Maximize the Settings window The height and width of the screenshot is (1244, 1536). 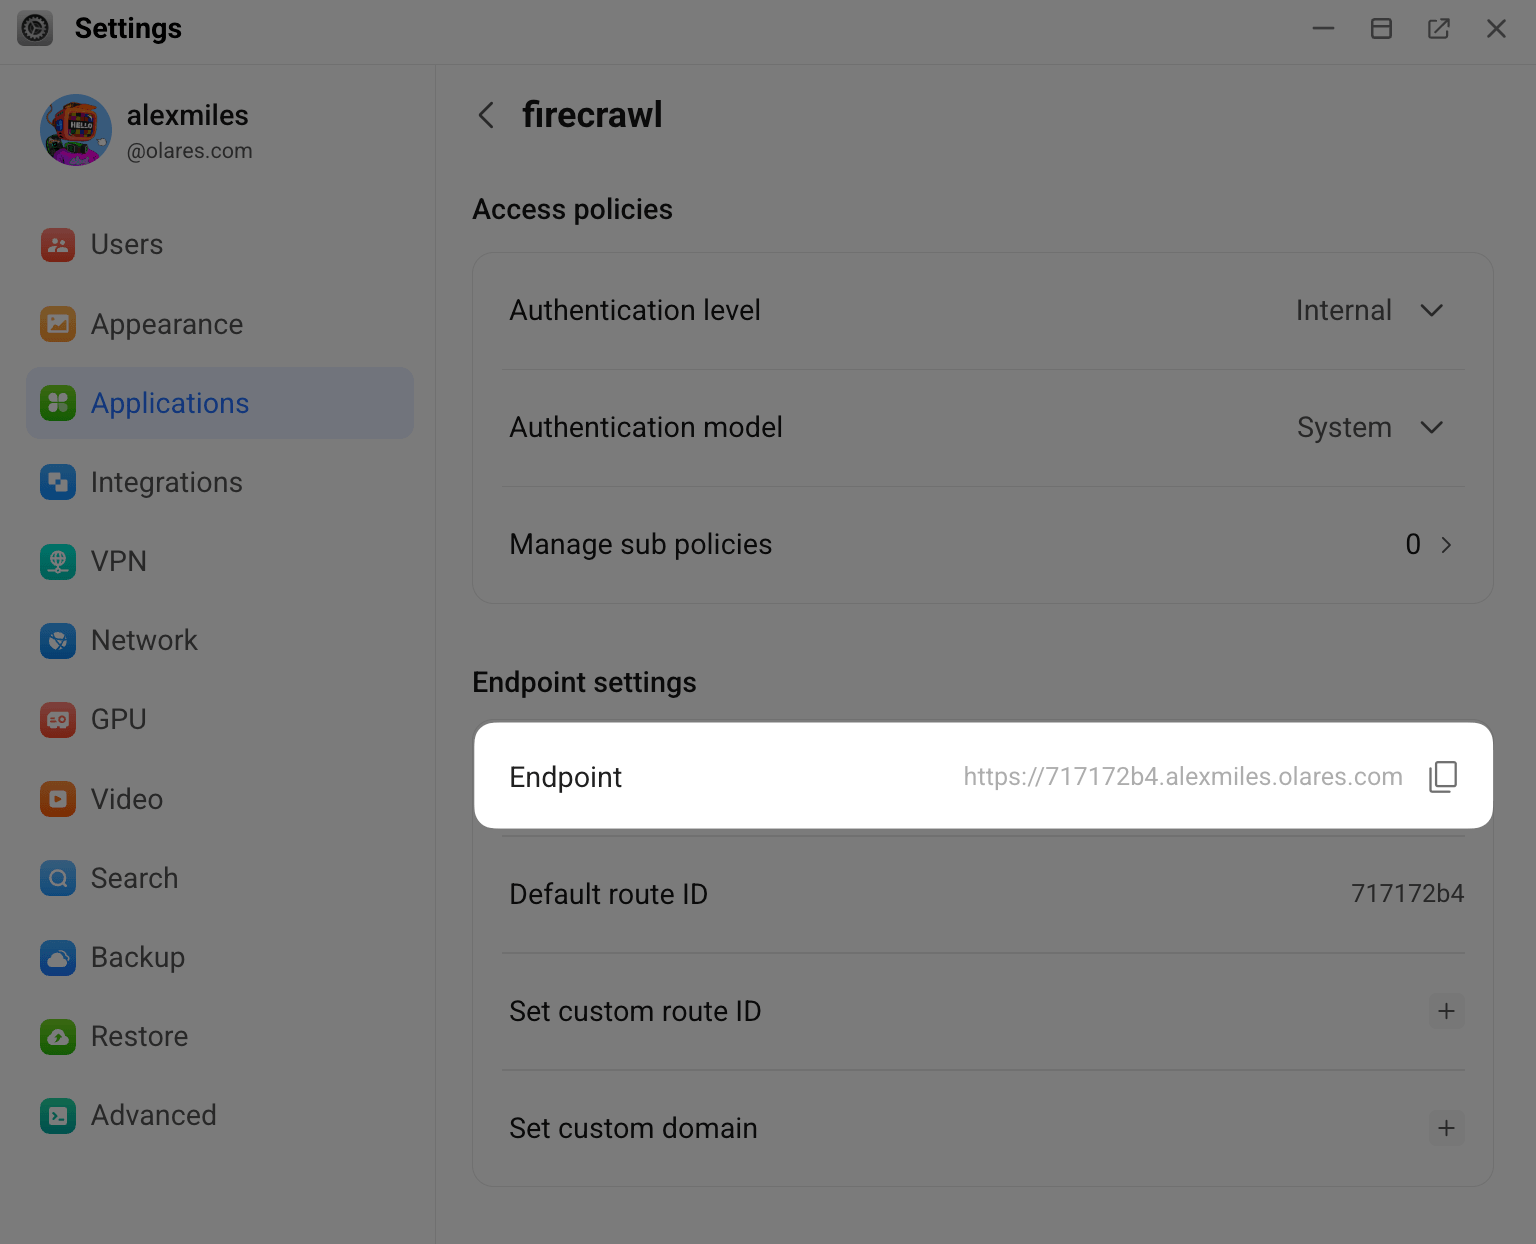tap(1381, 28)
